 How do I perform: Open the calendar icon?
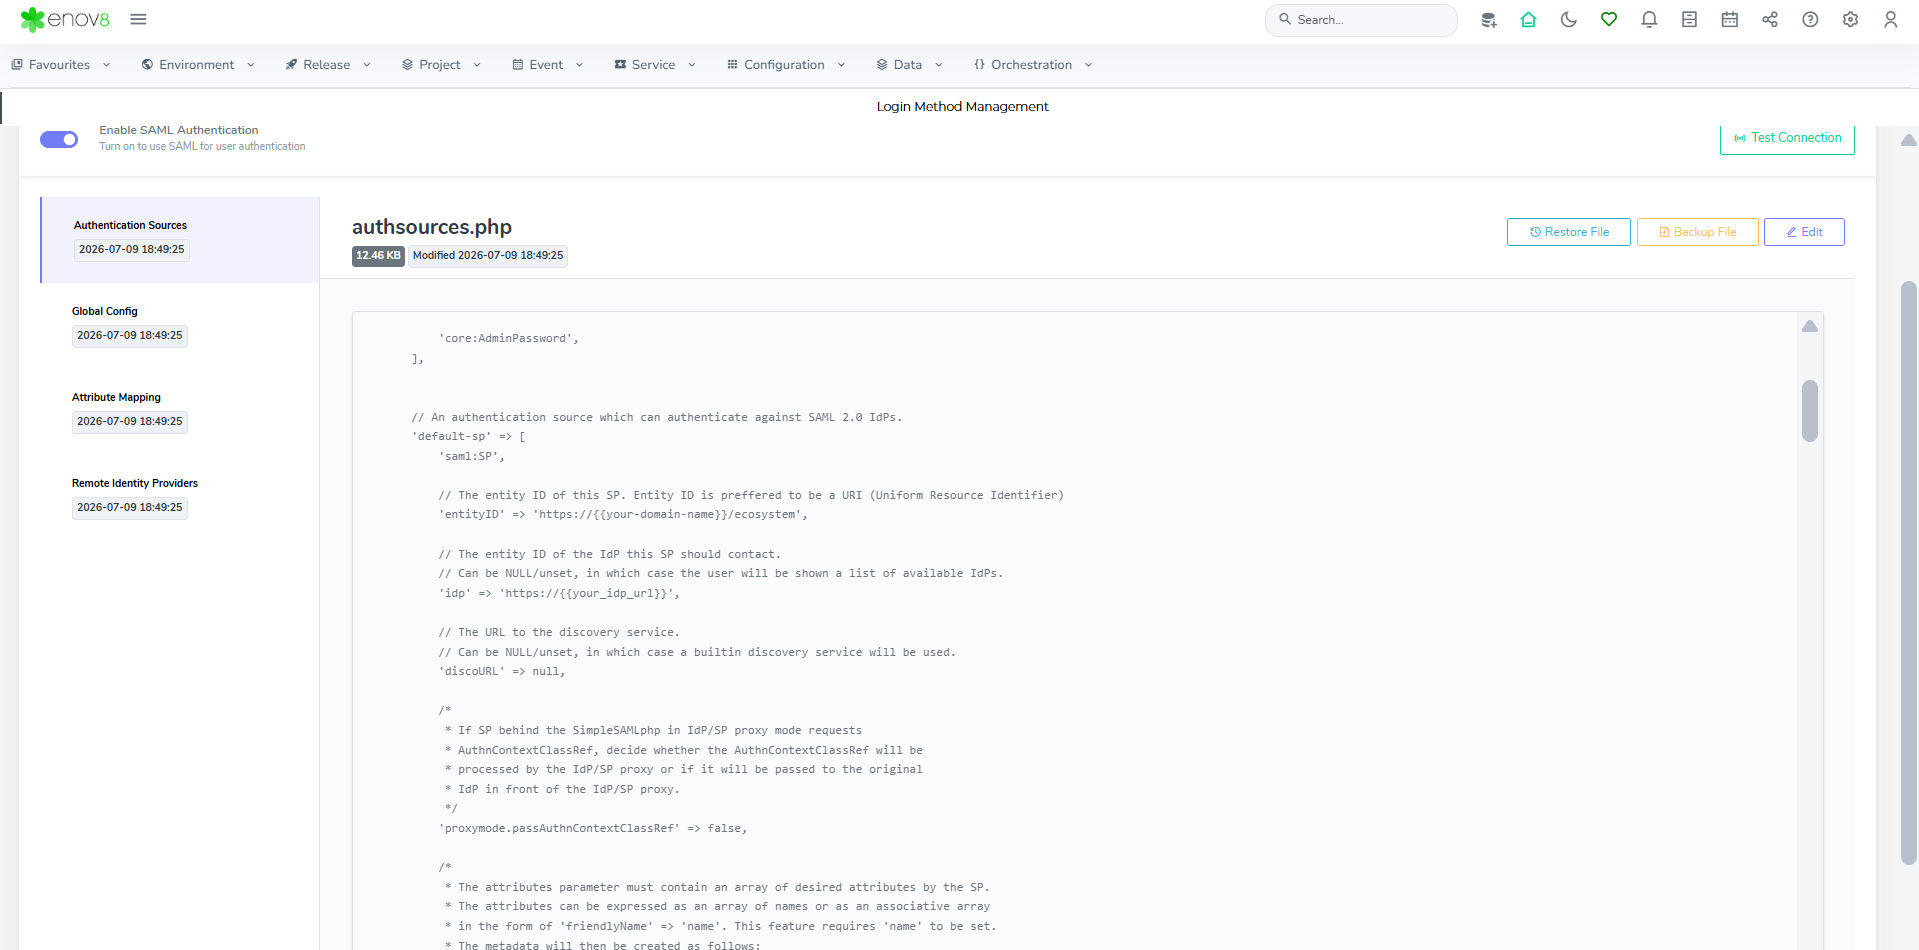tap(1729, 19)
